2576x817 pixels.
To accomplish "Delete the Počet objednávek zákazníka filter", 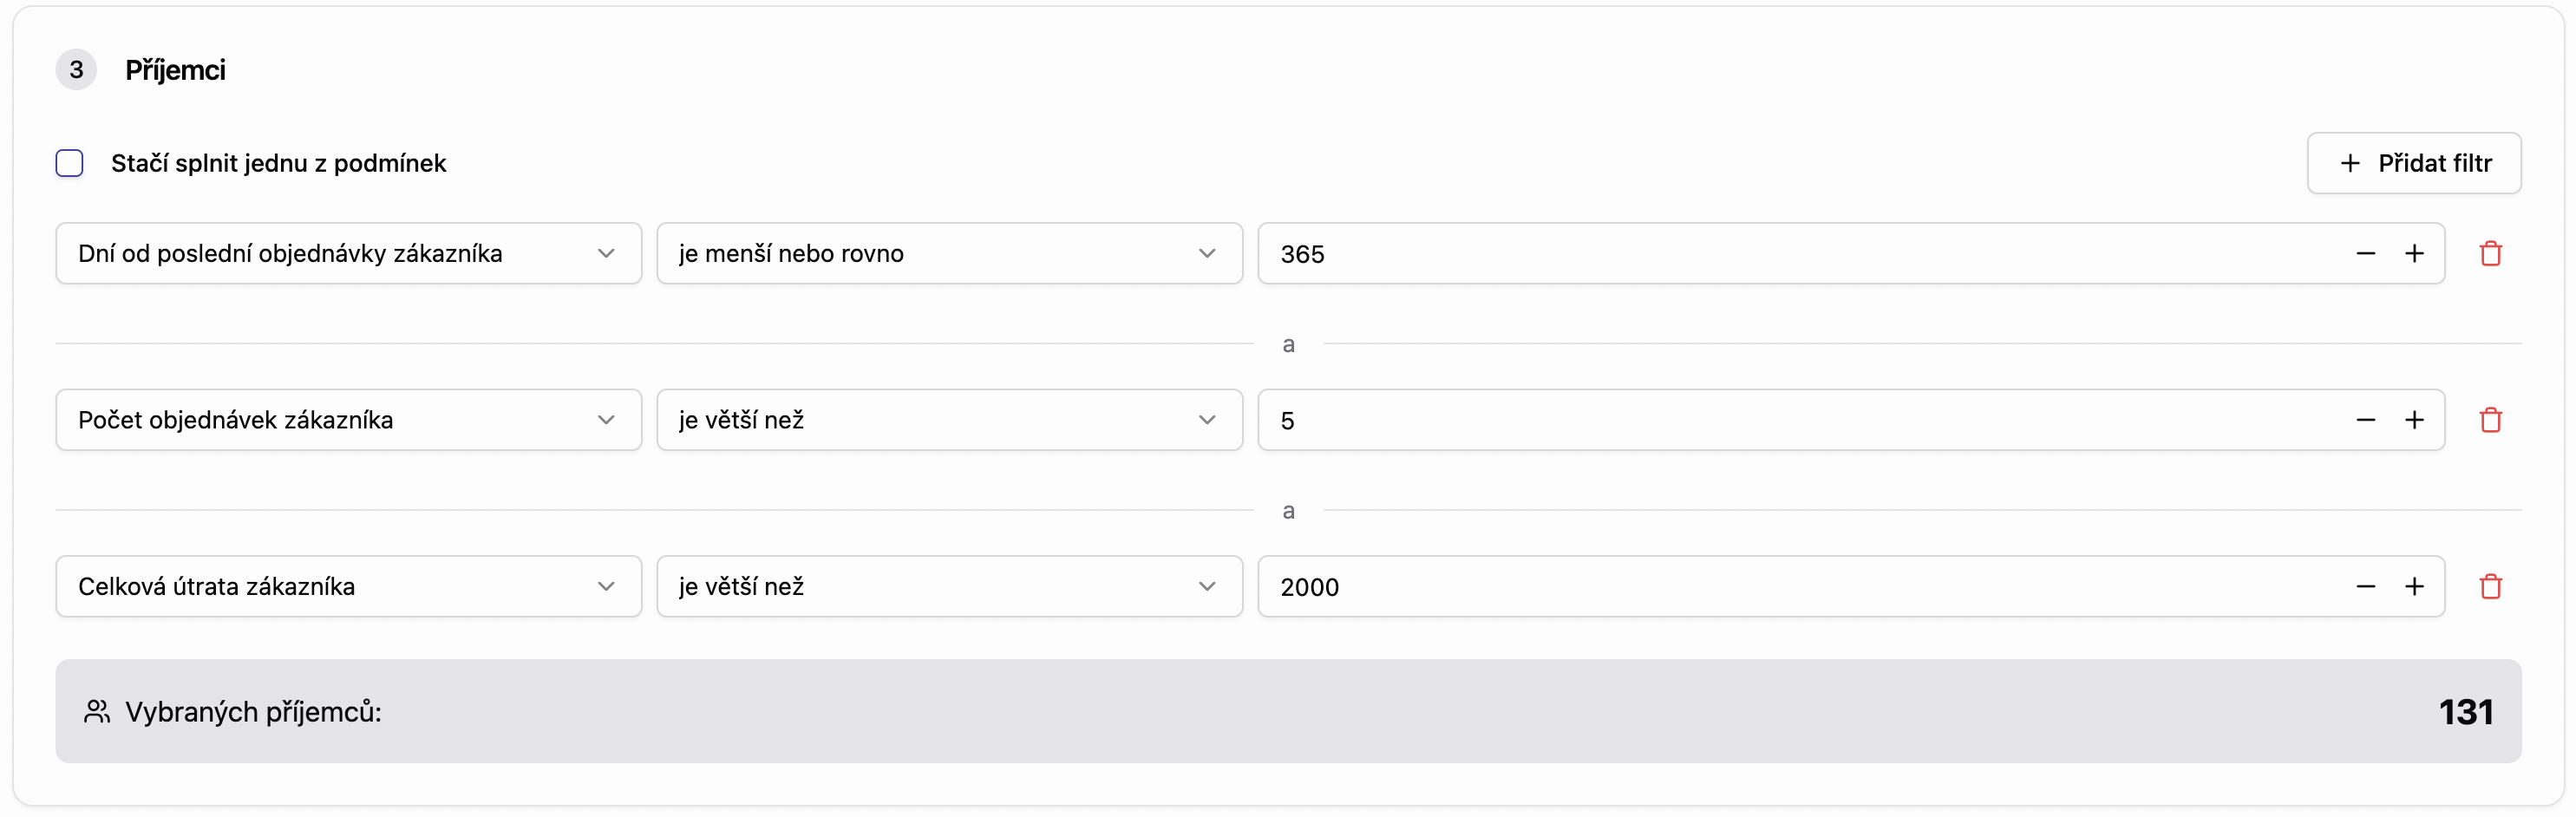I will (x=2490, y=420).
